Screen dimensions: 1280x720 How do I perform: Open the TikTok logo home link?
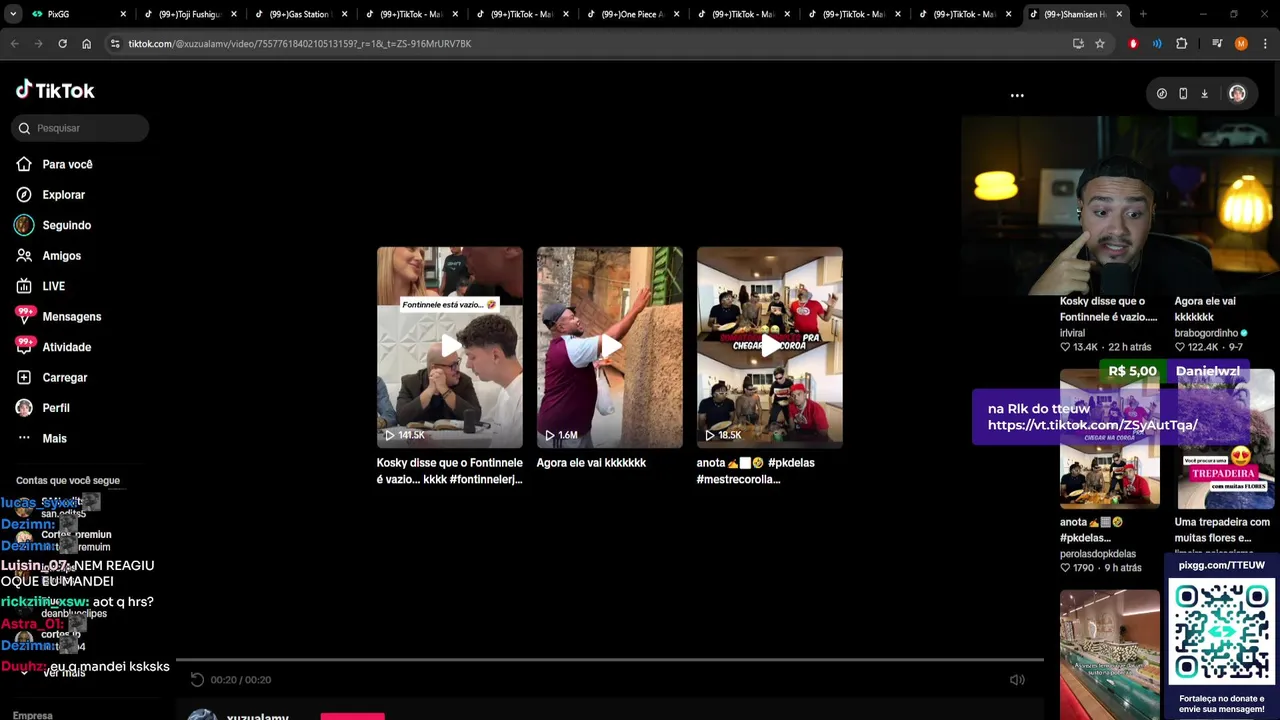point(55,90)
